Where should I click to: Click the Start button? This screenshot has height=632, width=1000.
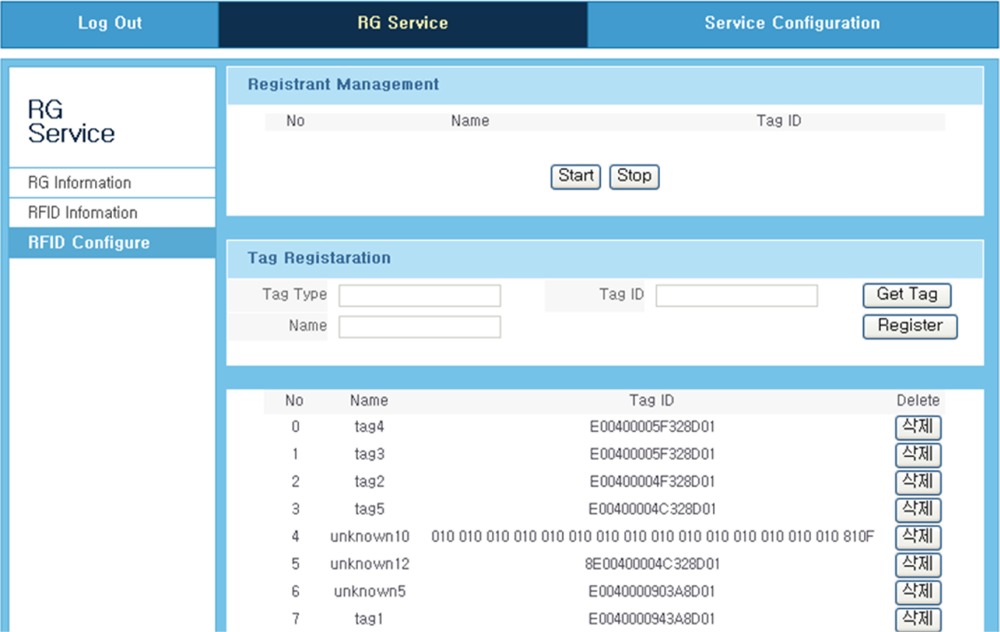point(576,177)
